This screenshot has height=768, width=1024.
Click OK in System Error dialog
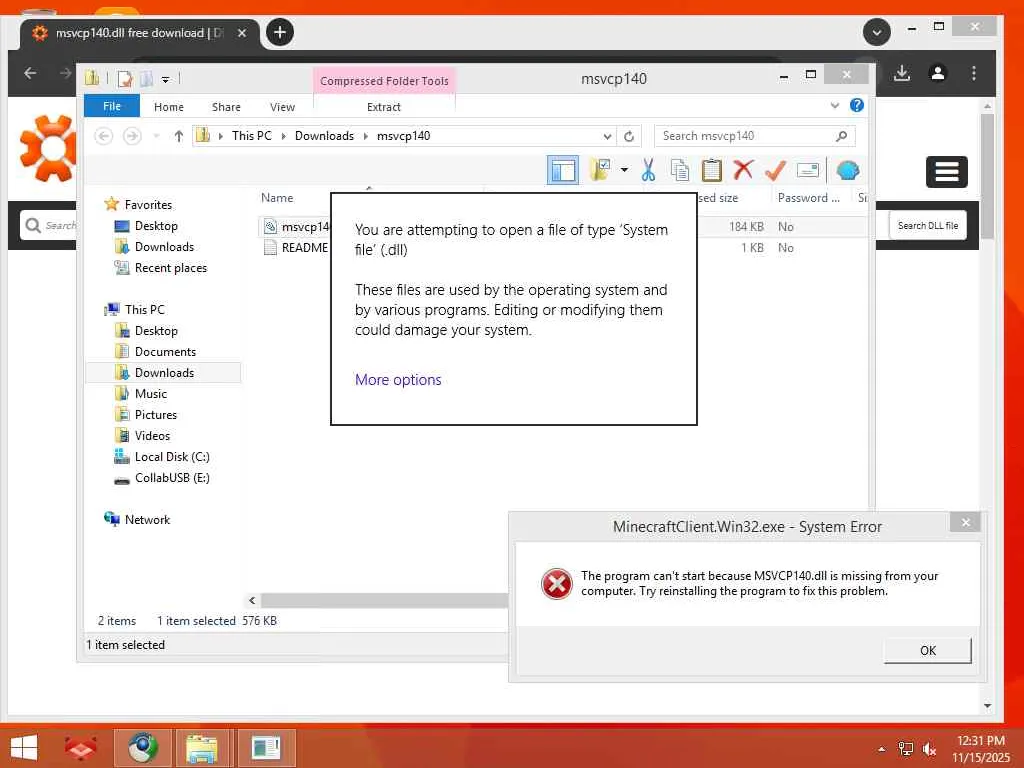[927, 650]
